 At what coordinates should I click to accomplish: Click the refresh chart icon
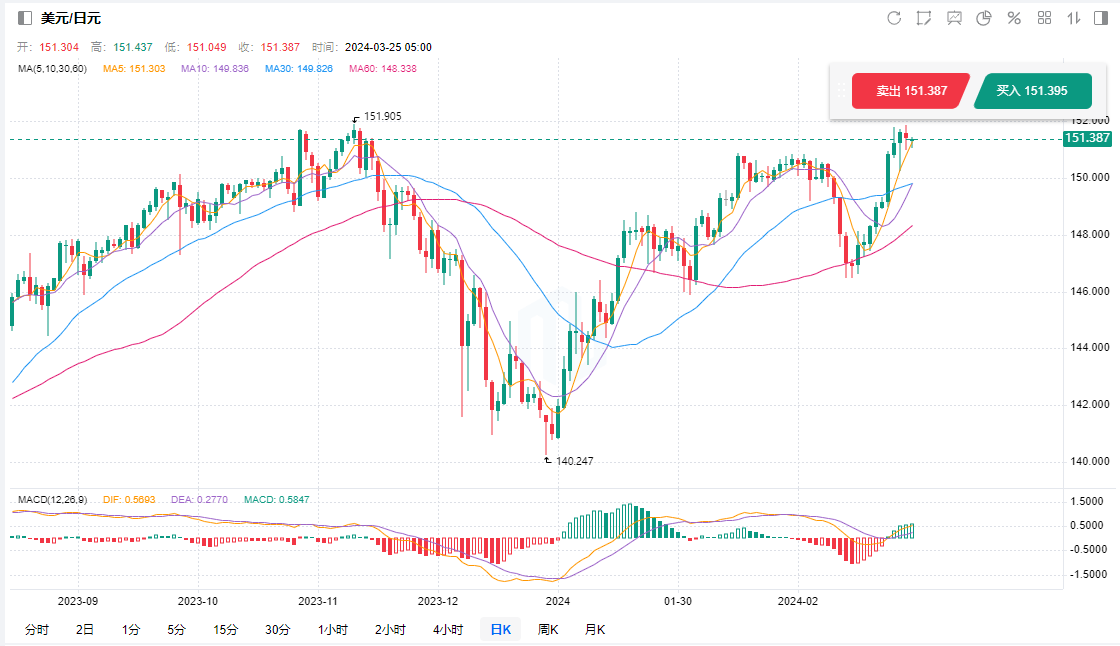(894, 18)
